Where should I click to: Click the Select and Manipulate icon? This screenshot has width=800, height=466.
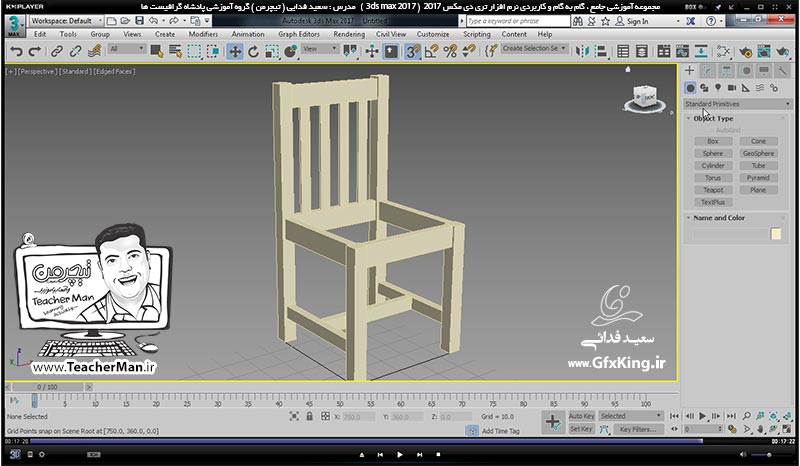pyautogui.click(x=372, y=51)
